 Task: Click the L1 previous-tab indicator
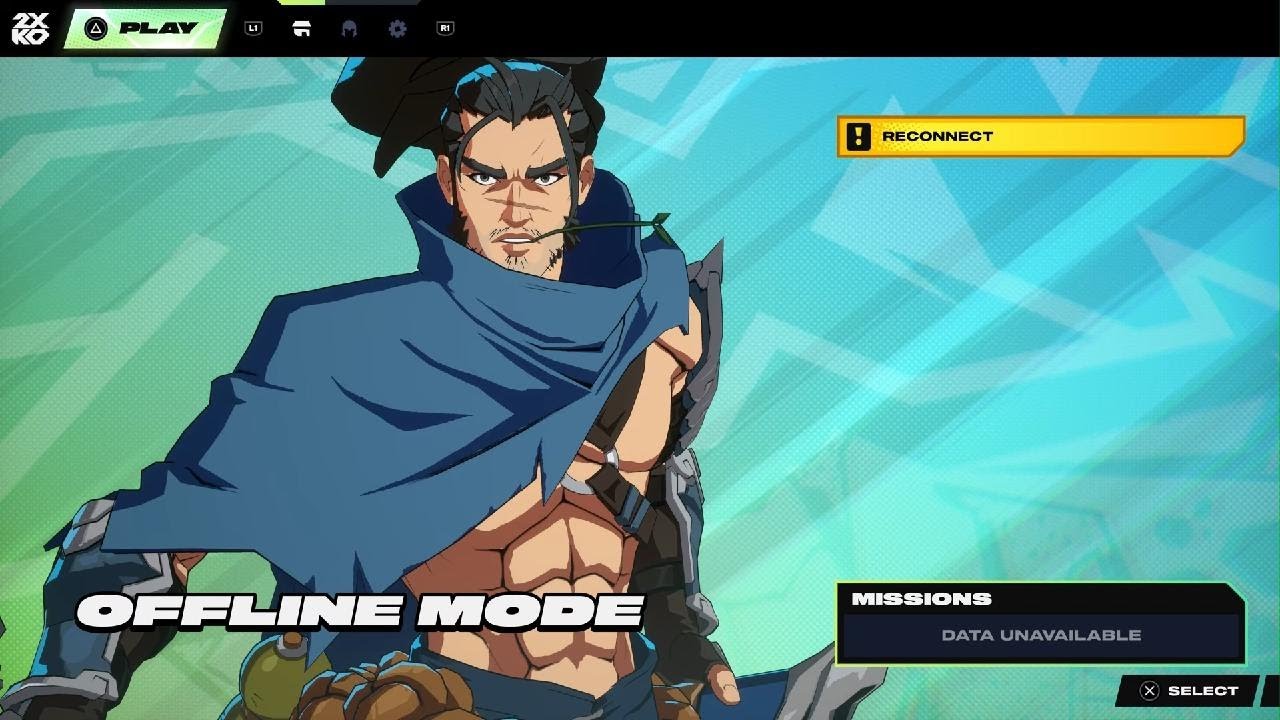pos(253,28)
